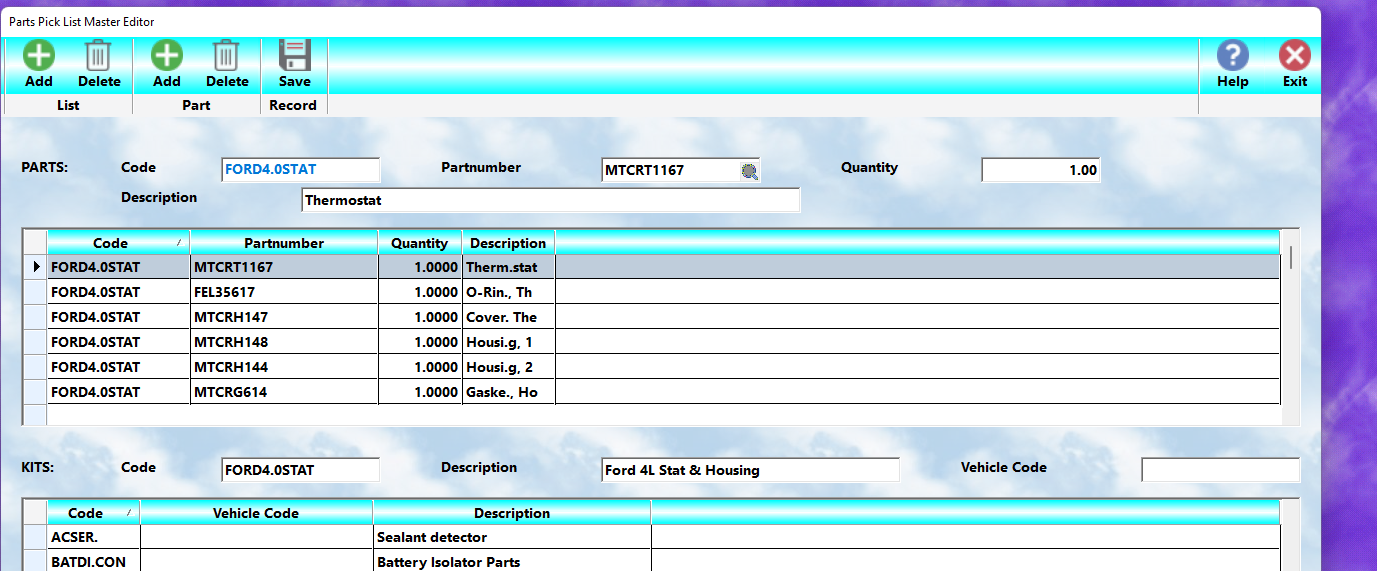Click the Delete Part trash icon
The image size is (1377, 571).
point(227,55)
